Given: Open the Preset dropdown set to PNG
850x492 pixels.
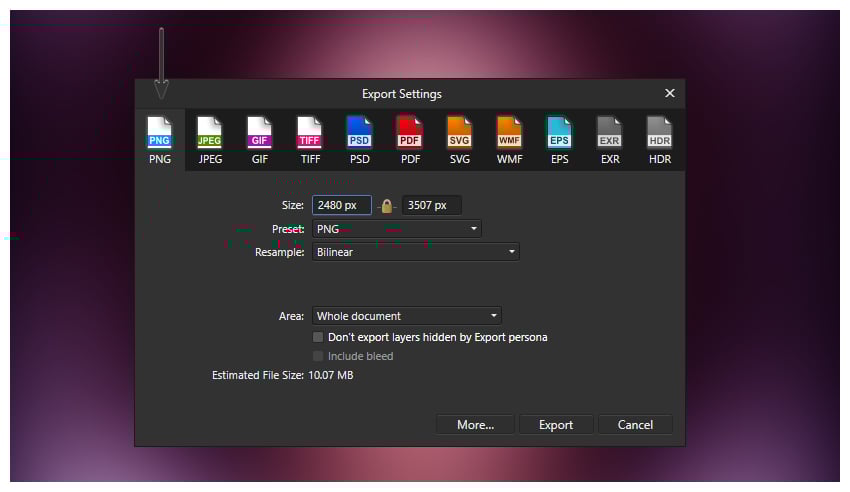Looking at the screenshot, I should [x=397, y=229].
